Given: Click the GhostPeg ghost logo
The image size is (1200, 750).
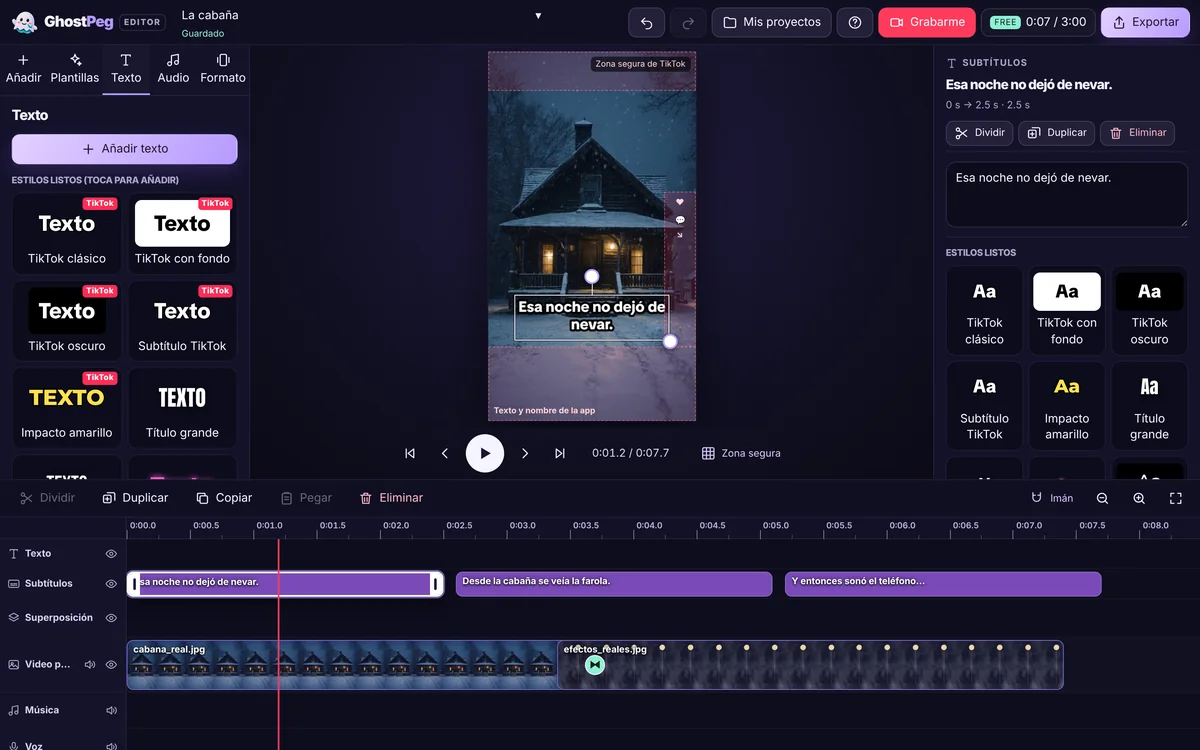Looking at the screenshot, I should click(x=24, y=22).
